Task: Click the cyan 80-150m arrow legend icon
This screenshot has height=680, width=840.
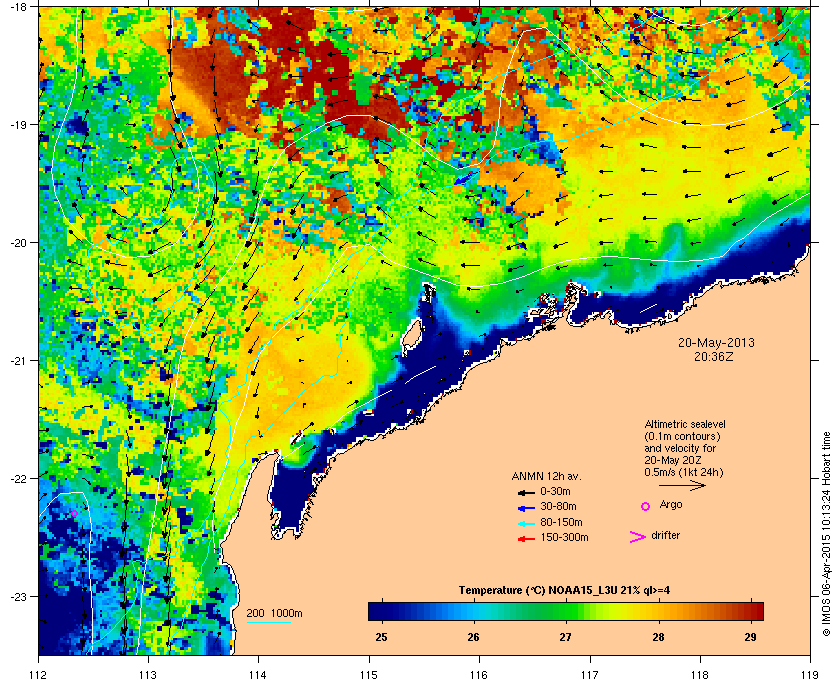Action: (x=526, y=523)
